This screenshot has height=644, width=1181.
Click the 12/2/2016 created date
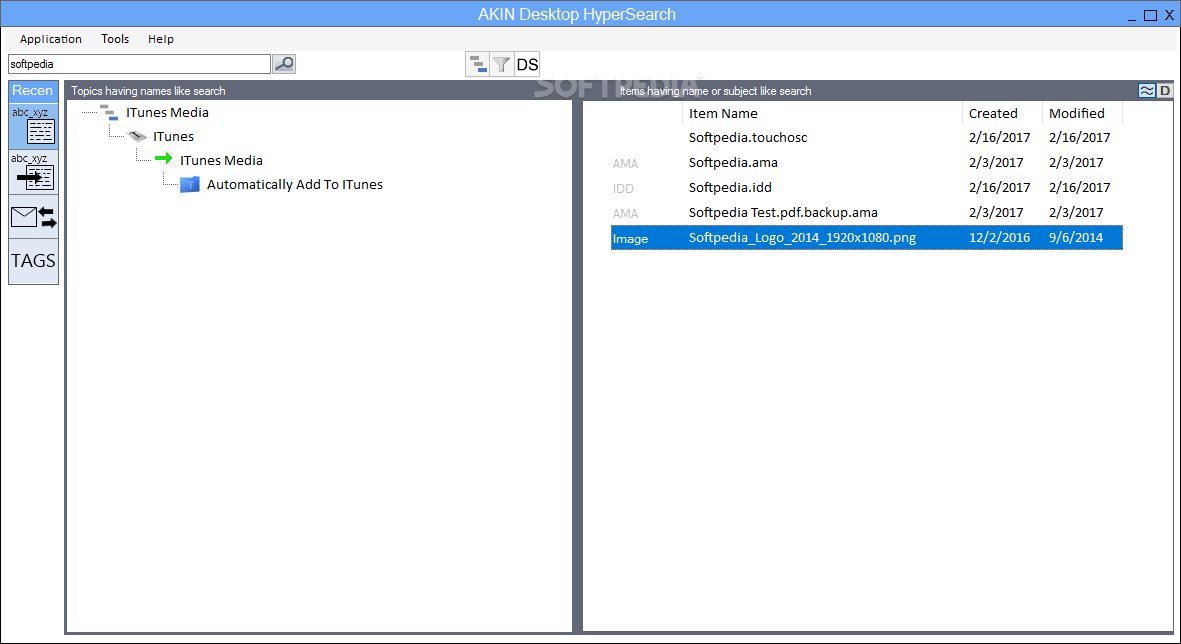pos(999,237)
